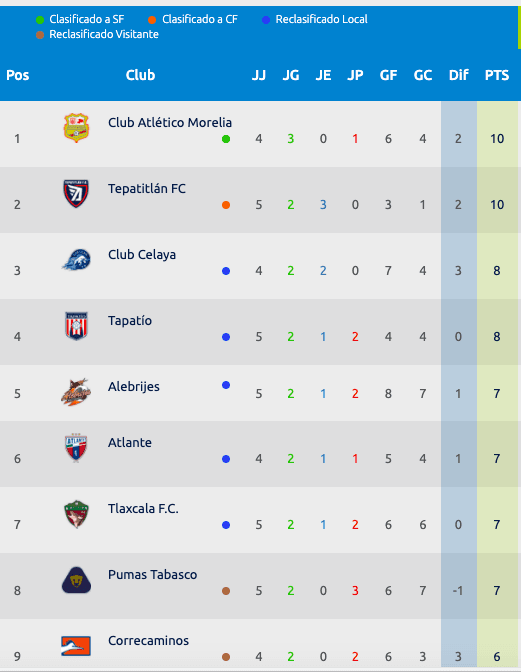Click the Tlaxcala F.C. crest

coord(76,514)
